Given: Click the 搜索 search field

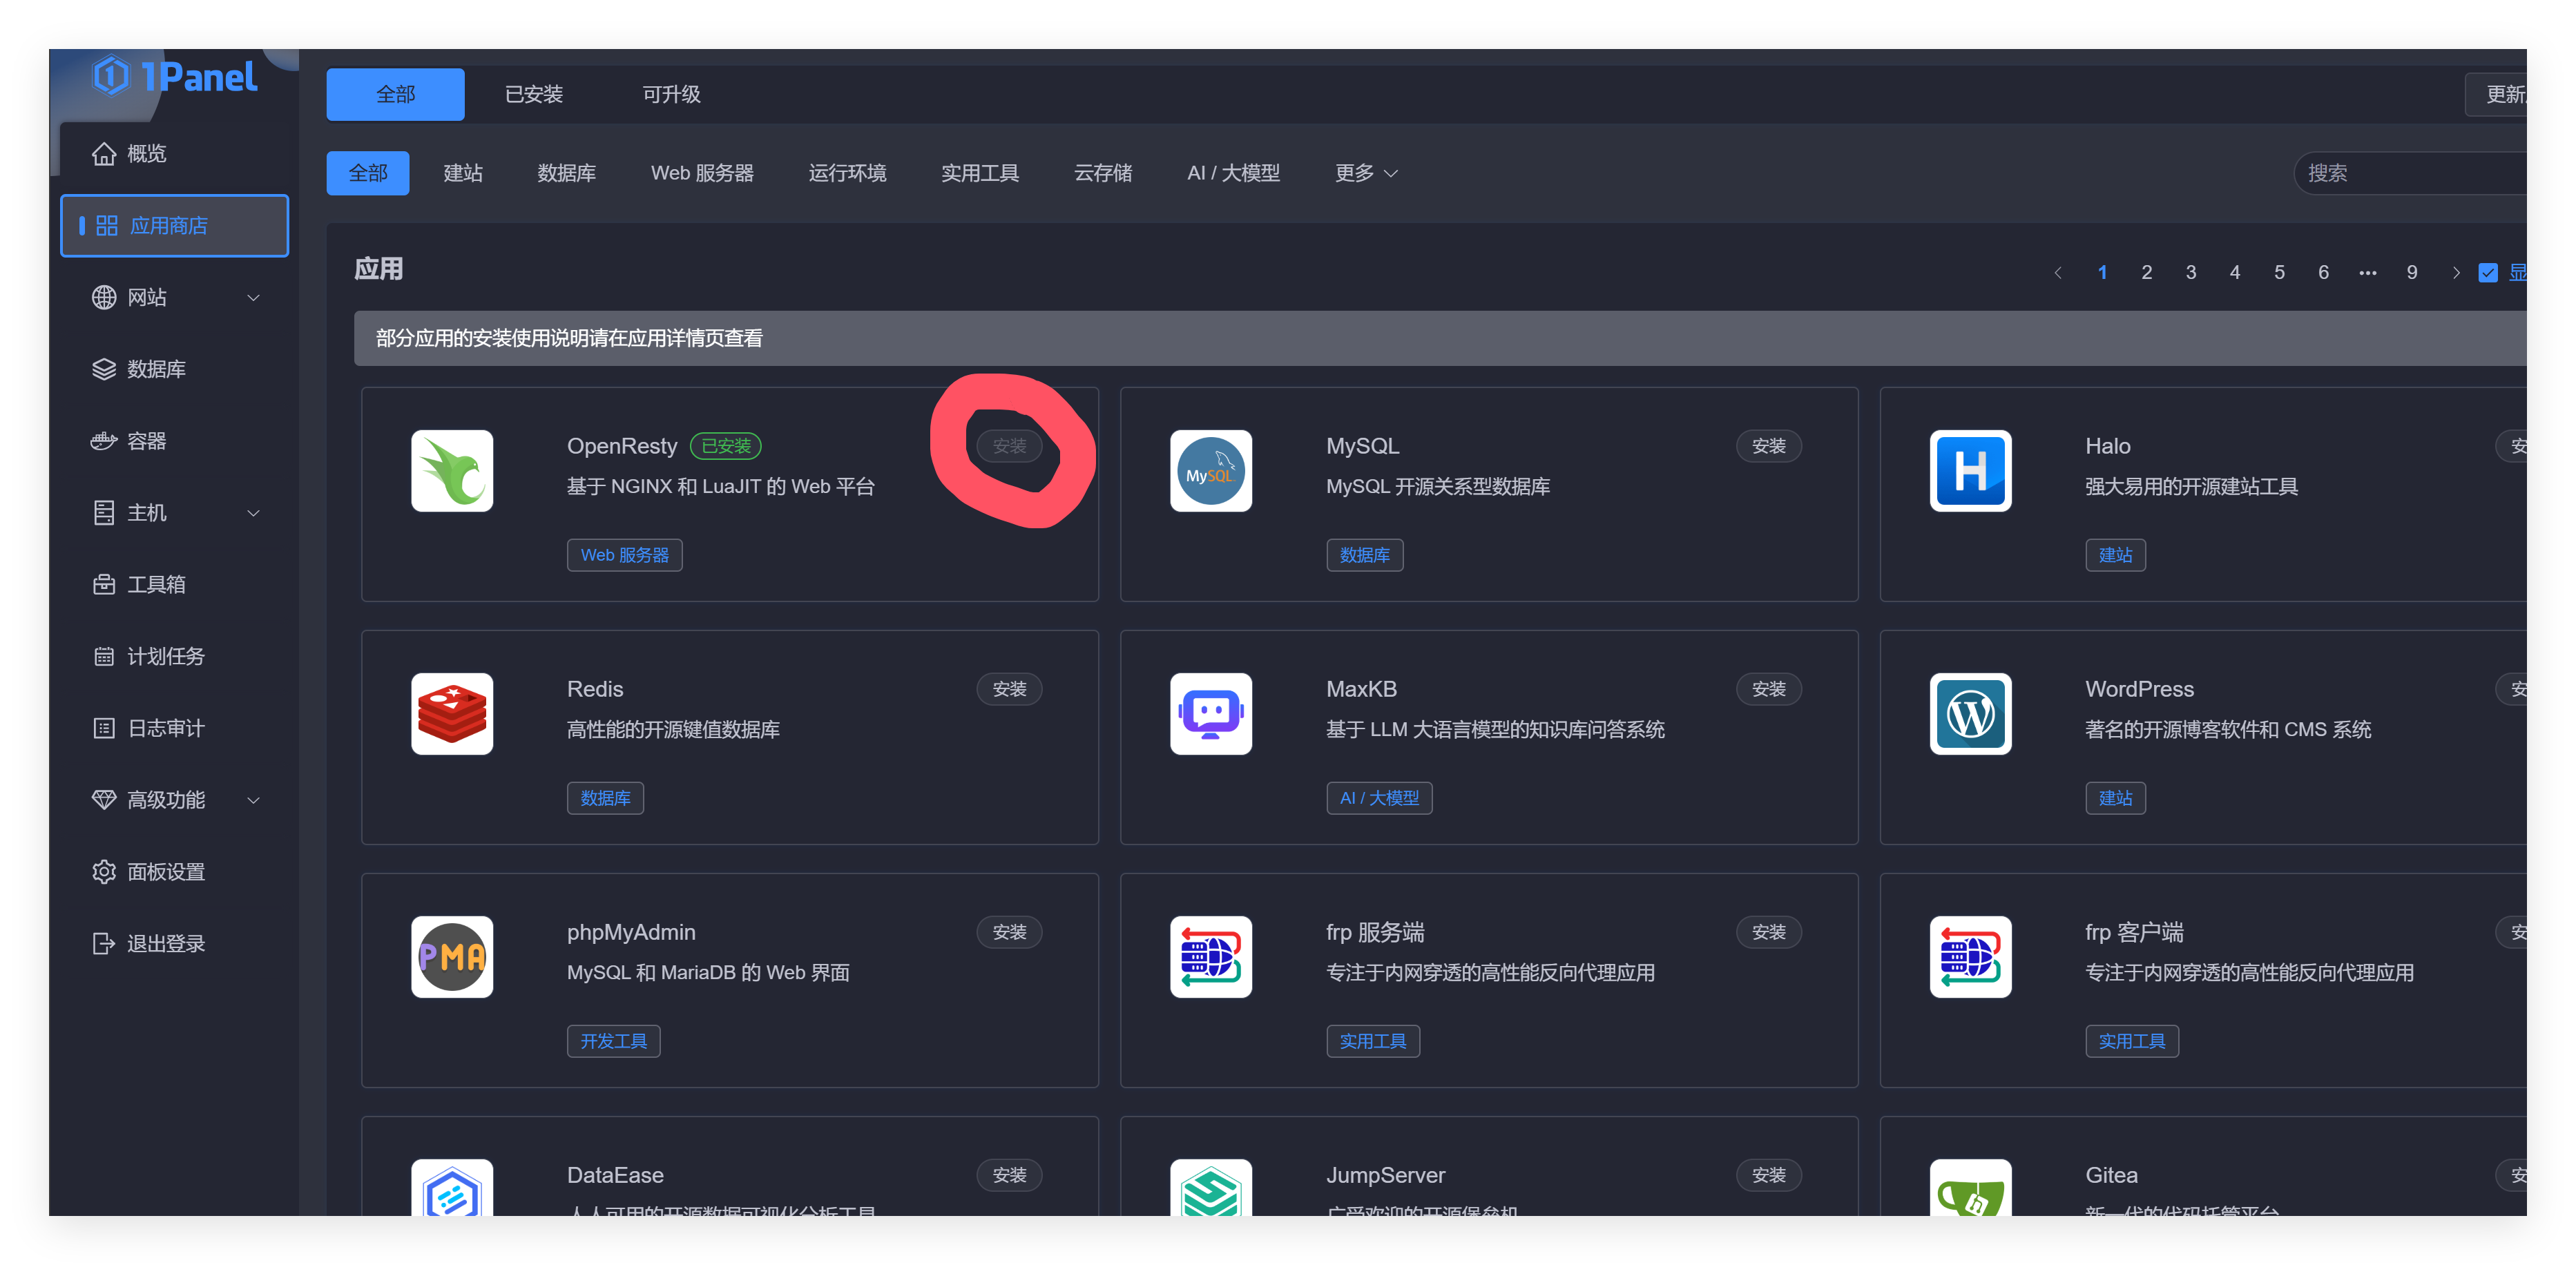Looking at the screenshot, I should click(2411, 173).
